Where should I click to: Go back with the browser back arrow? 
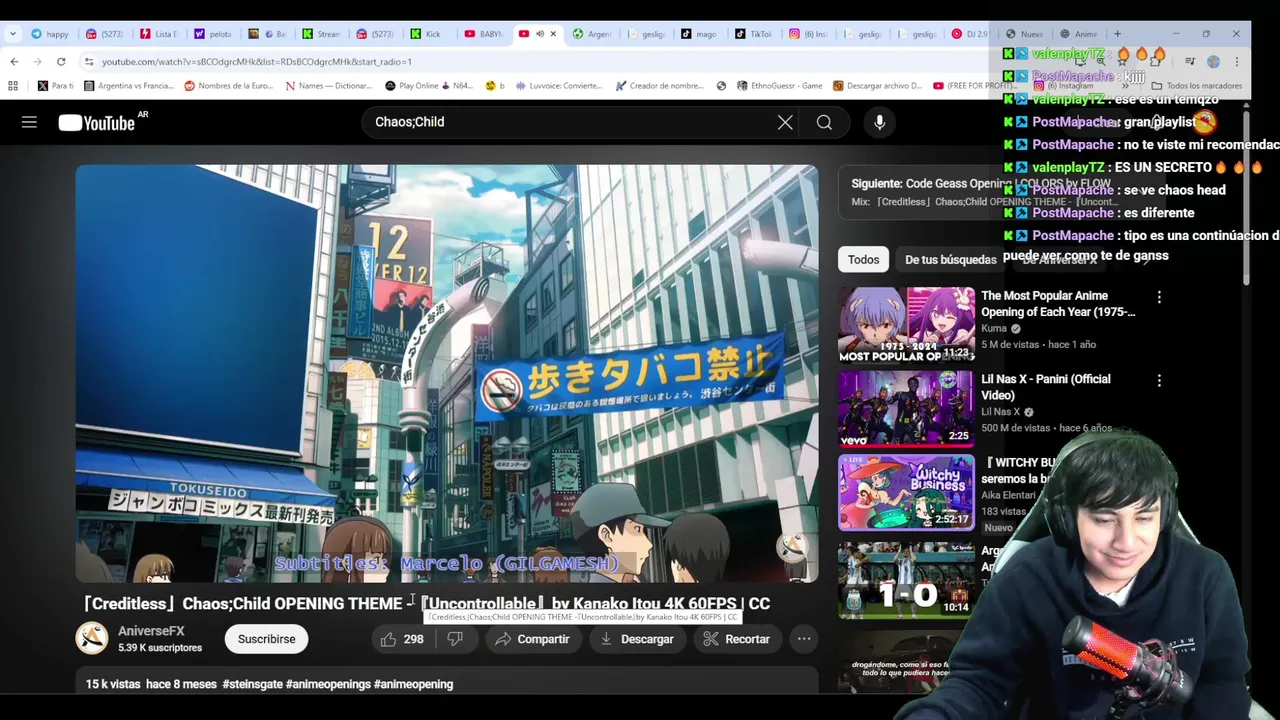[x=14, y=61]
